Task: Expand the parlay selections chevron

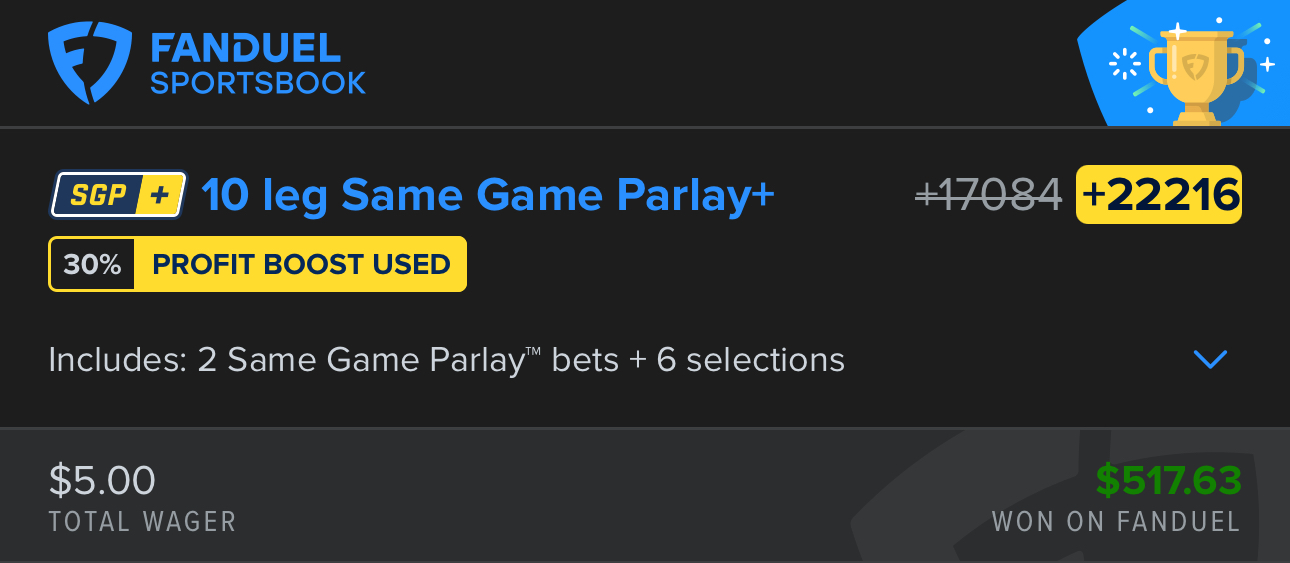Action: (x=1210, y=359)
